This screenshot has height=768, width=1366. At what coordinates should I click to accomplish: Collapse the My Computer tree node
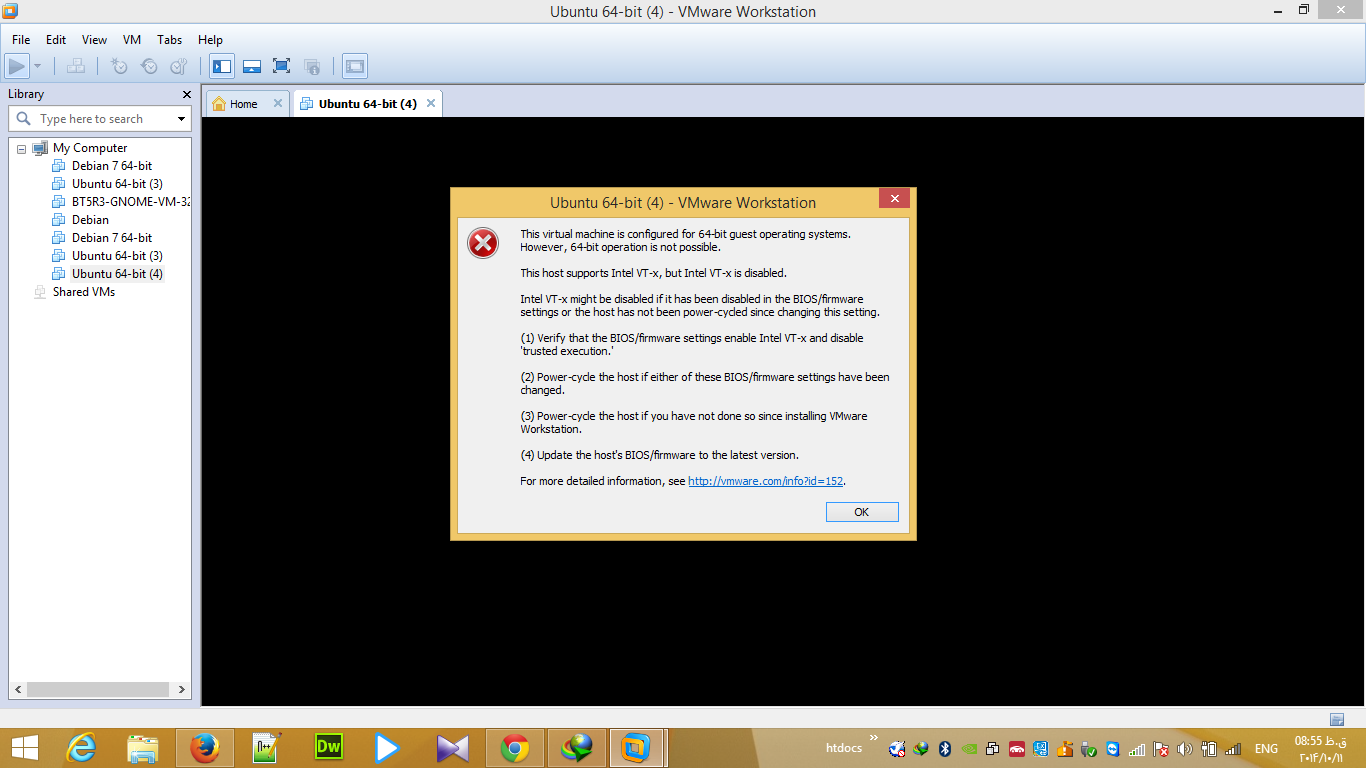click(x=21, y=148)
